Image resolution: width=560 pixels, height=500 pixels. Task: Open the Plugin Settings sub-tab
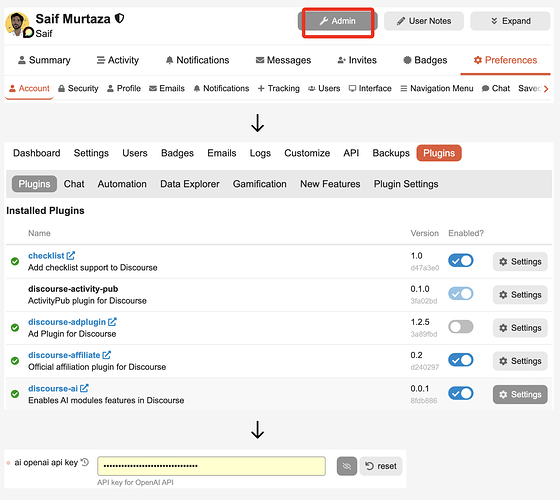[406, 184]
